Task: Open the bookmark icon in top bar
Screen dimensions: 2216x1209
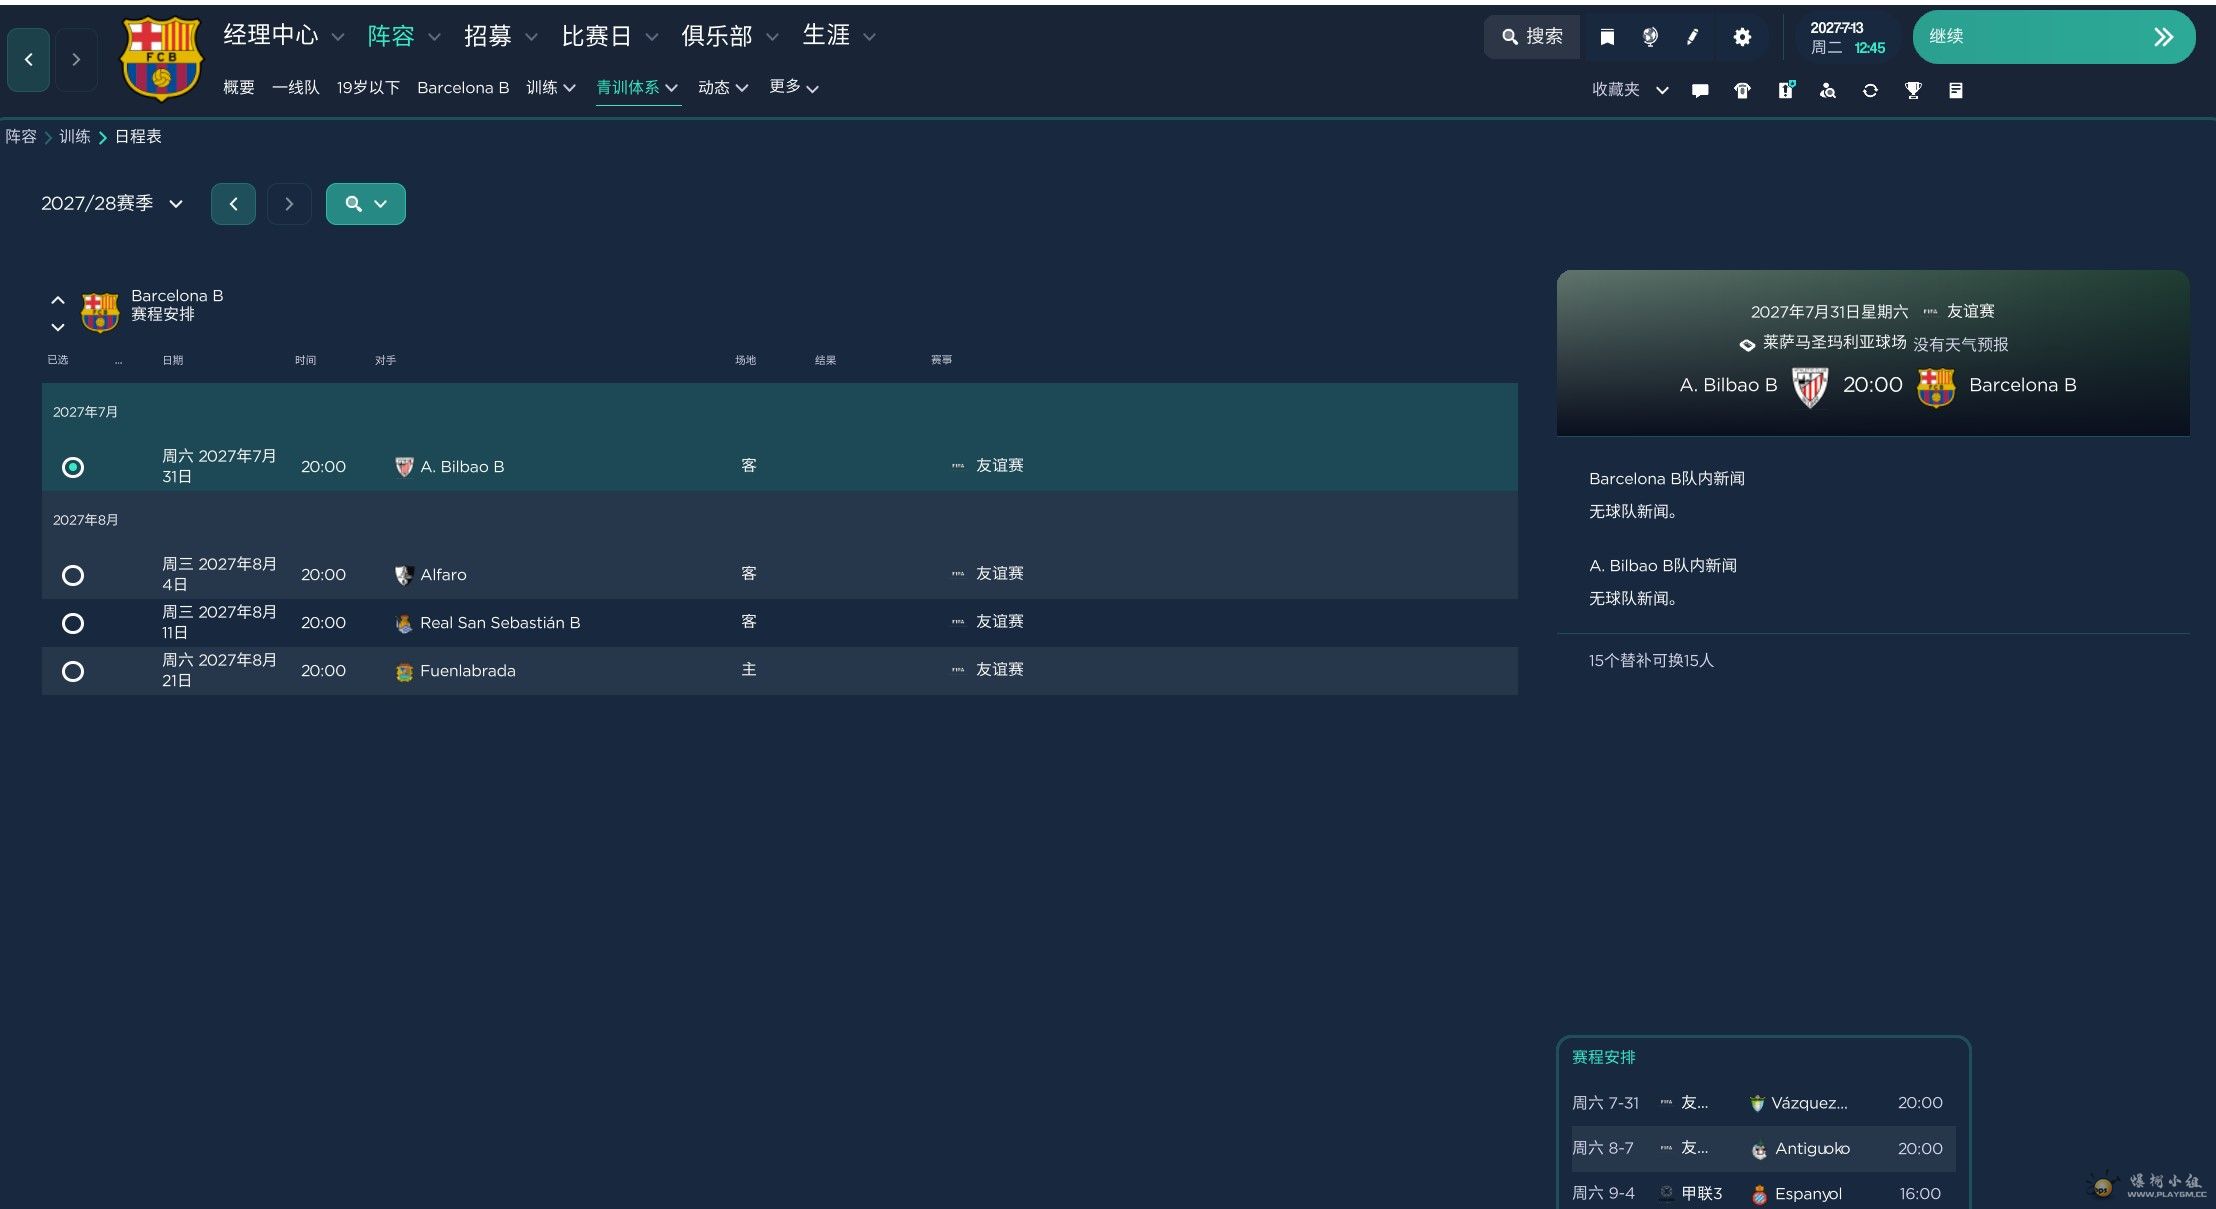Action: tap(1607, 37)
